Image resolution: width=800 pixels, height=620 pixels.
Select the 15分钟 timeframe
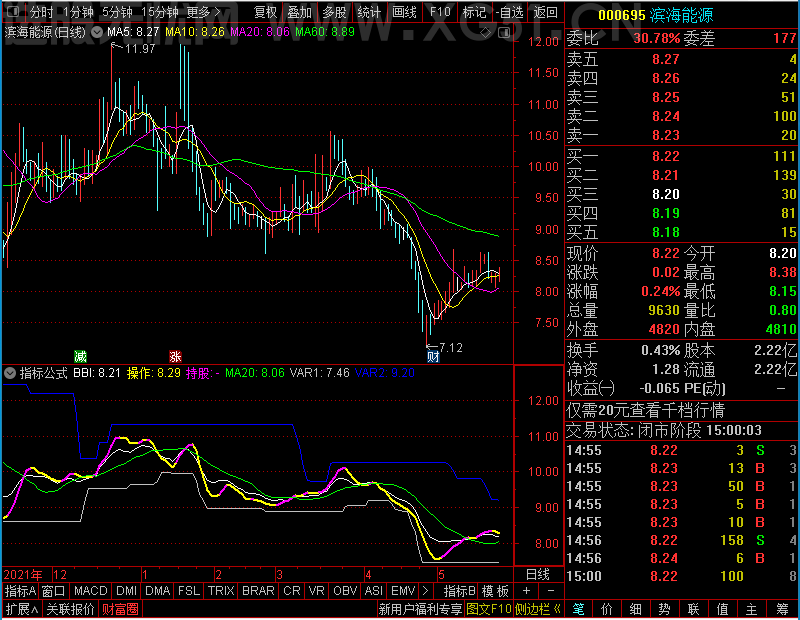(160, 12)
